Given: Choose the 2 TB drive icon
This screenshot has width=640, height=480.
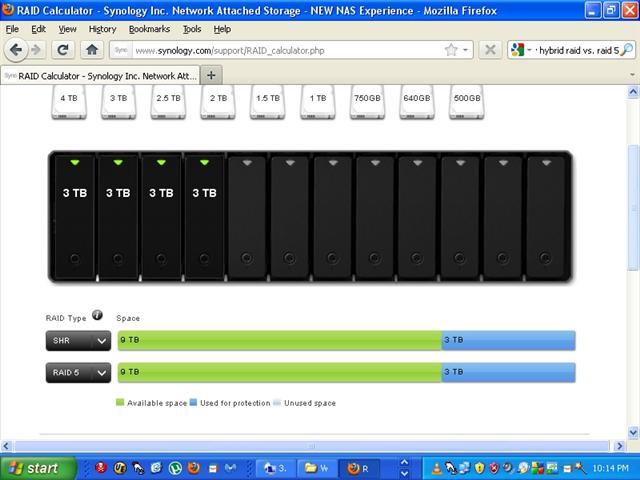Looking at the screenshot, I should [x=218, y=102].
